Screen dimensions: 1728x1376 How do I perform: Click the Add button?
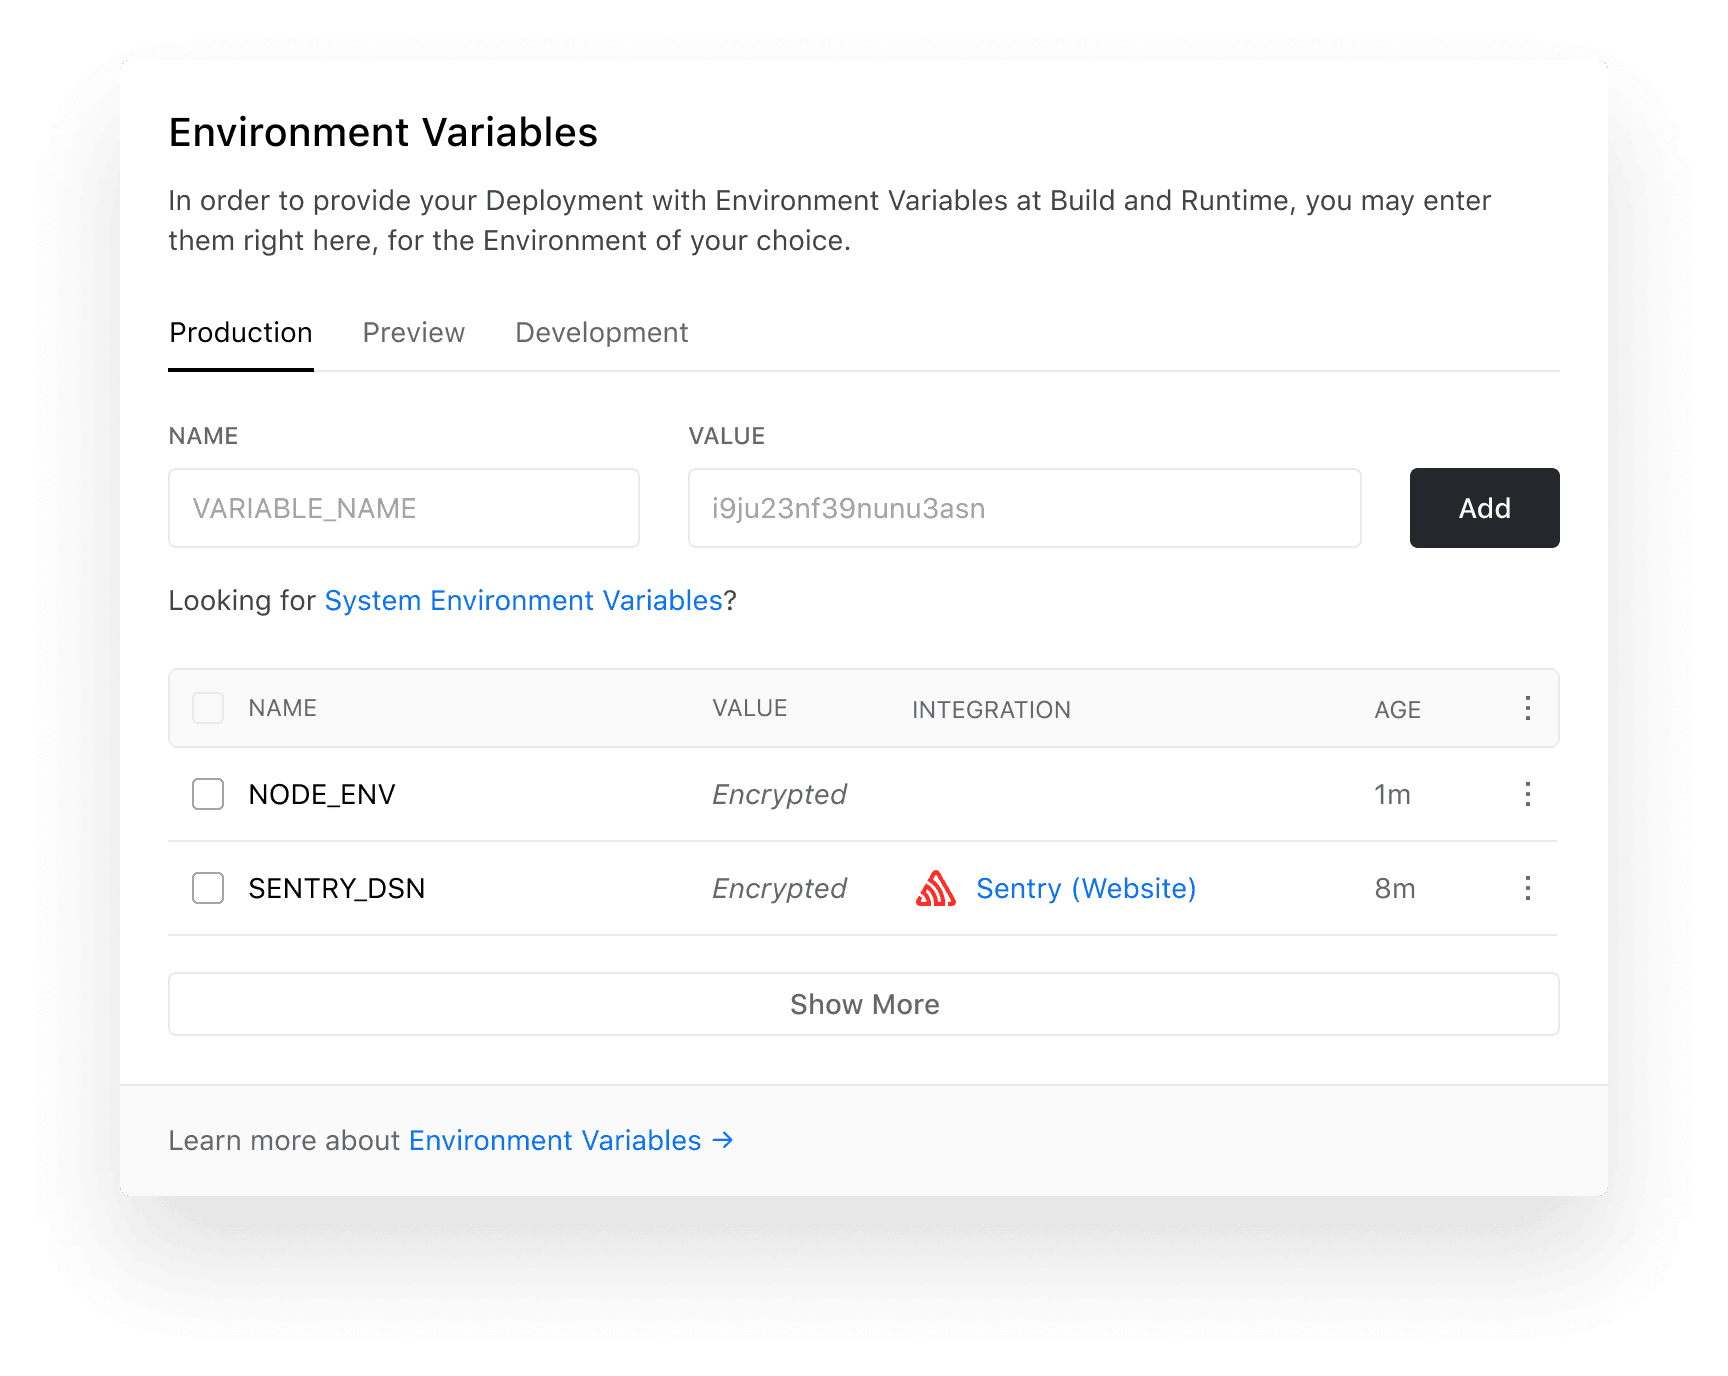(x=1484, y=508)
